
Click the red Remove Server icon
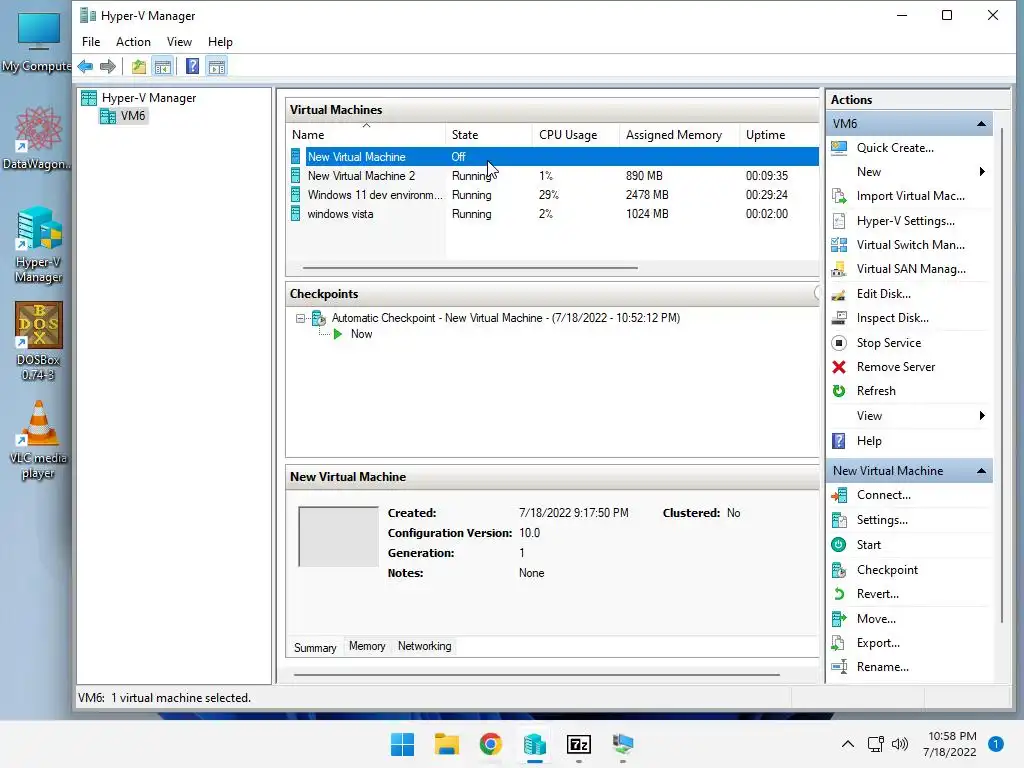click(839, 367)
